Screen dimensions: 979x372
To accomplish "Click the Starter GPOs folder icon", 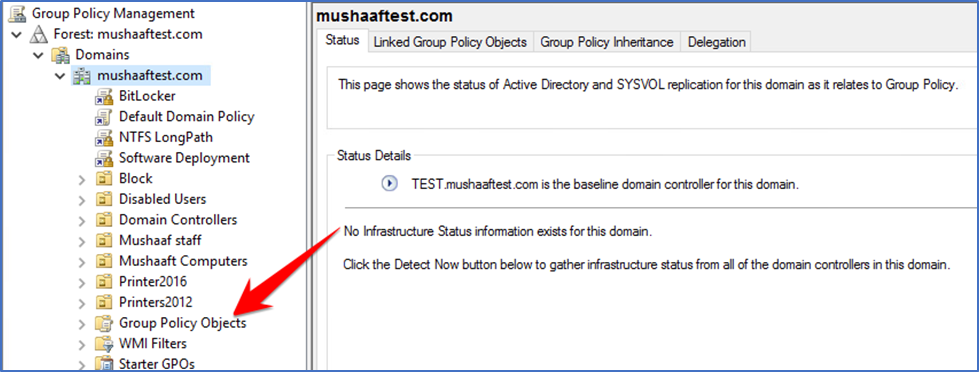I will pyautogui.click(x=103, y=363).
